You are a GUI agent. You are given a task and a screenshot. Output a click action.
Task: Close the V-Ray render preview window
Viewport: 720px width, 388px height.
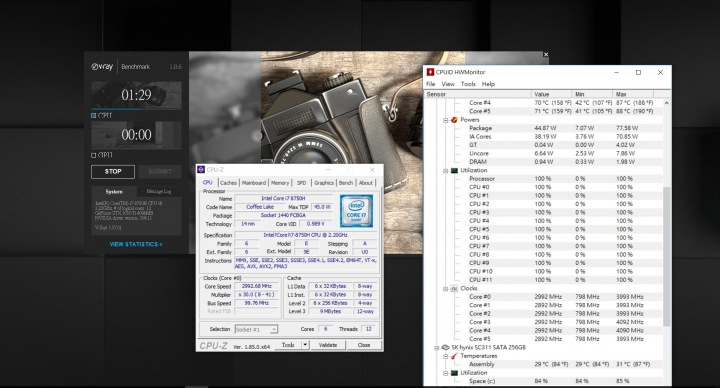point(546,55)
